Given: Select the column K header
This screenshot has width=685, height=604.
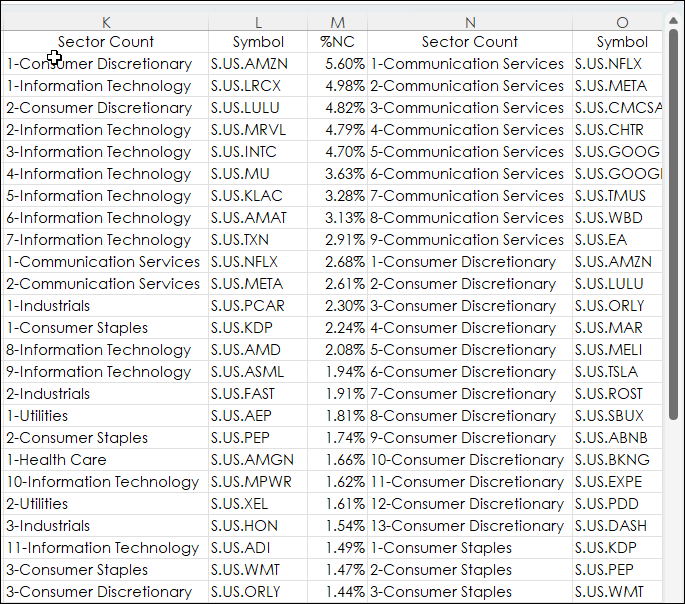Looking at the screenshot, I should pos(105,21).
